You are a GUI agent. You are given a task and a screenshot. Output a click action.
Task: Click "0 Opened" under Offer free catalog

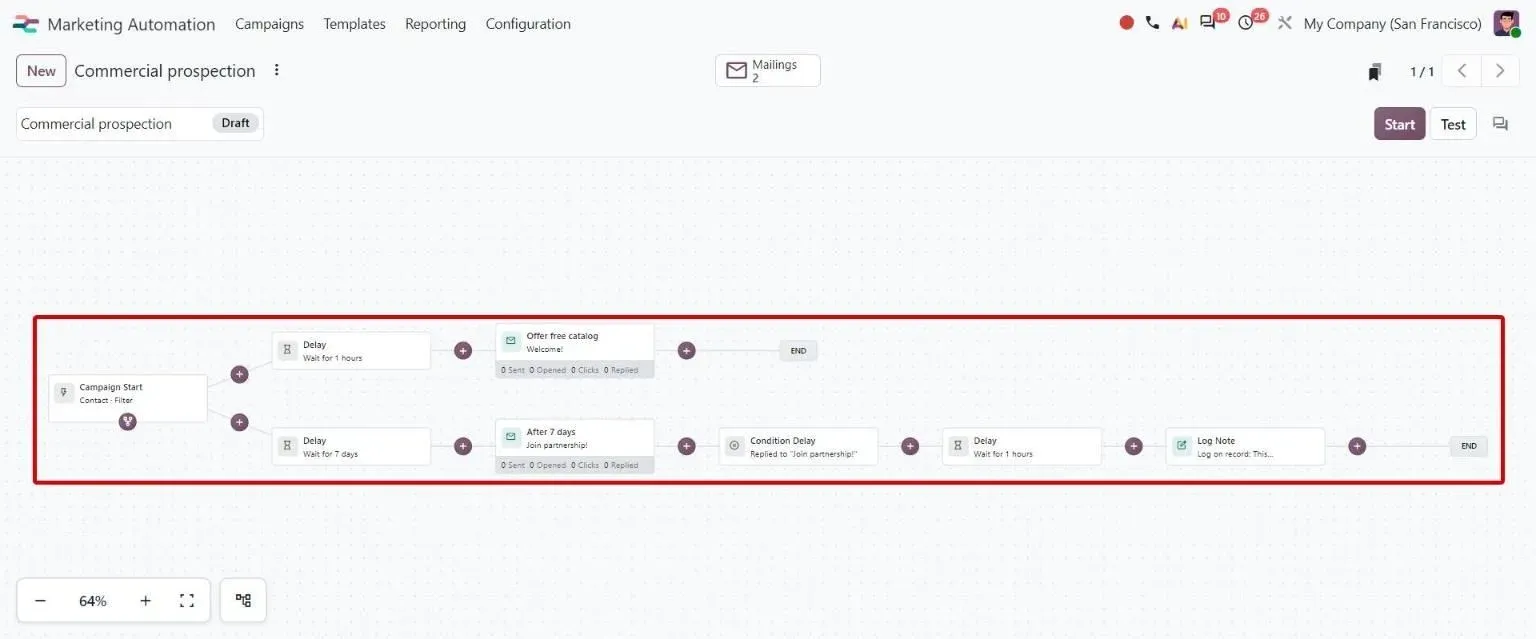548,370
